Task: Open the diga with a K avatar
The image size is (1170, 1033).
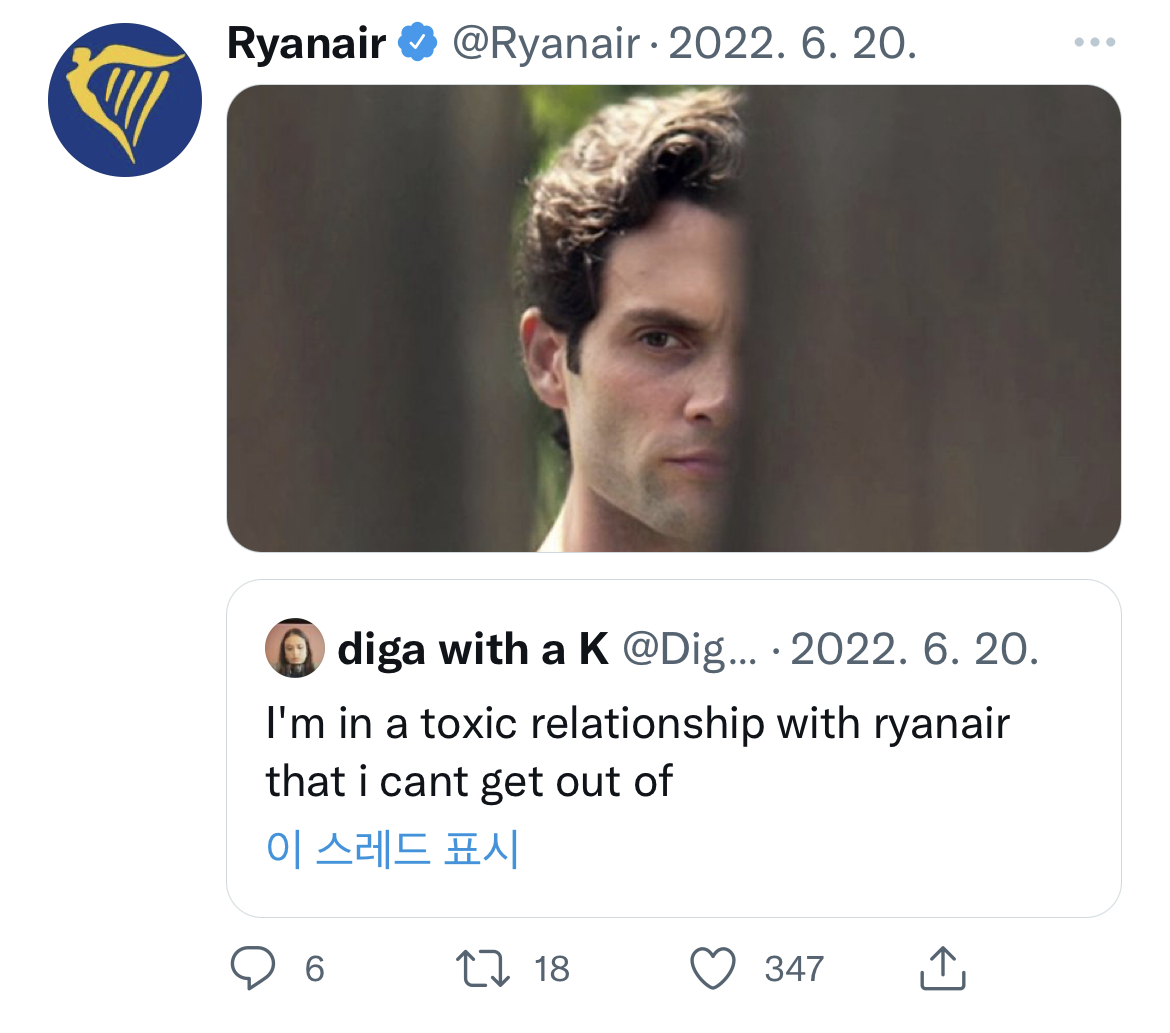Action: coord(295,648)
